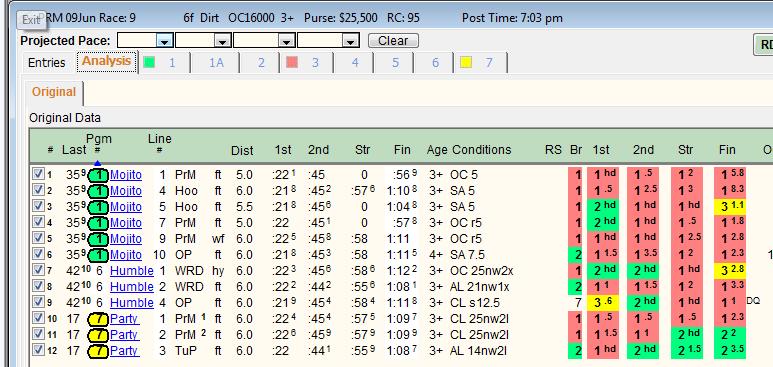Toggle row 4 checkbox for Mojito

37,222
